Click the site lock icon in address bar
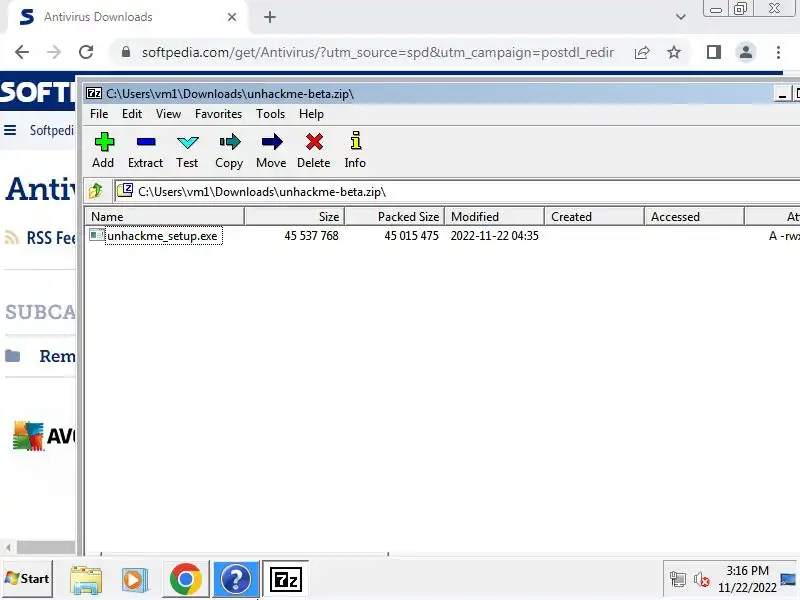This screenshot has height=600, width=800. click(126, 52)
